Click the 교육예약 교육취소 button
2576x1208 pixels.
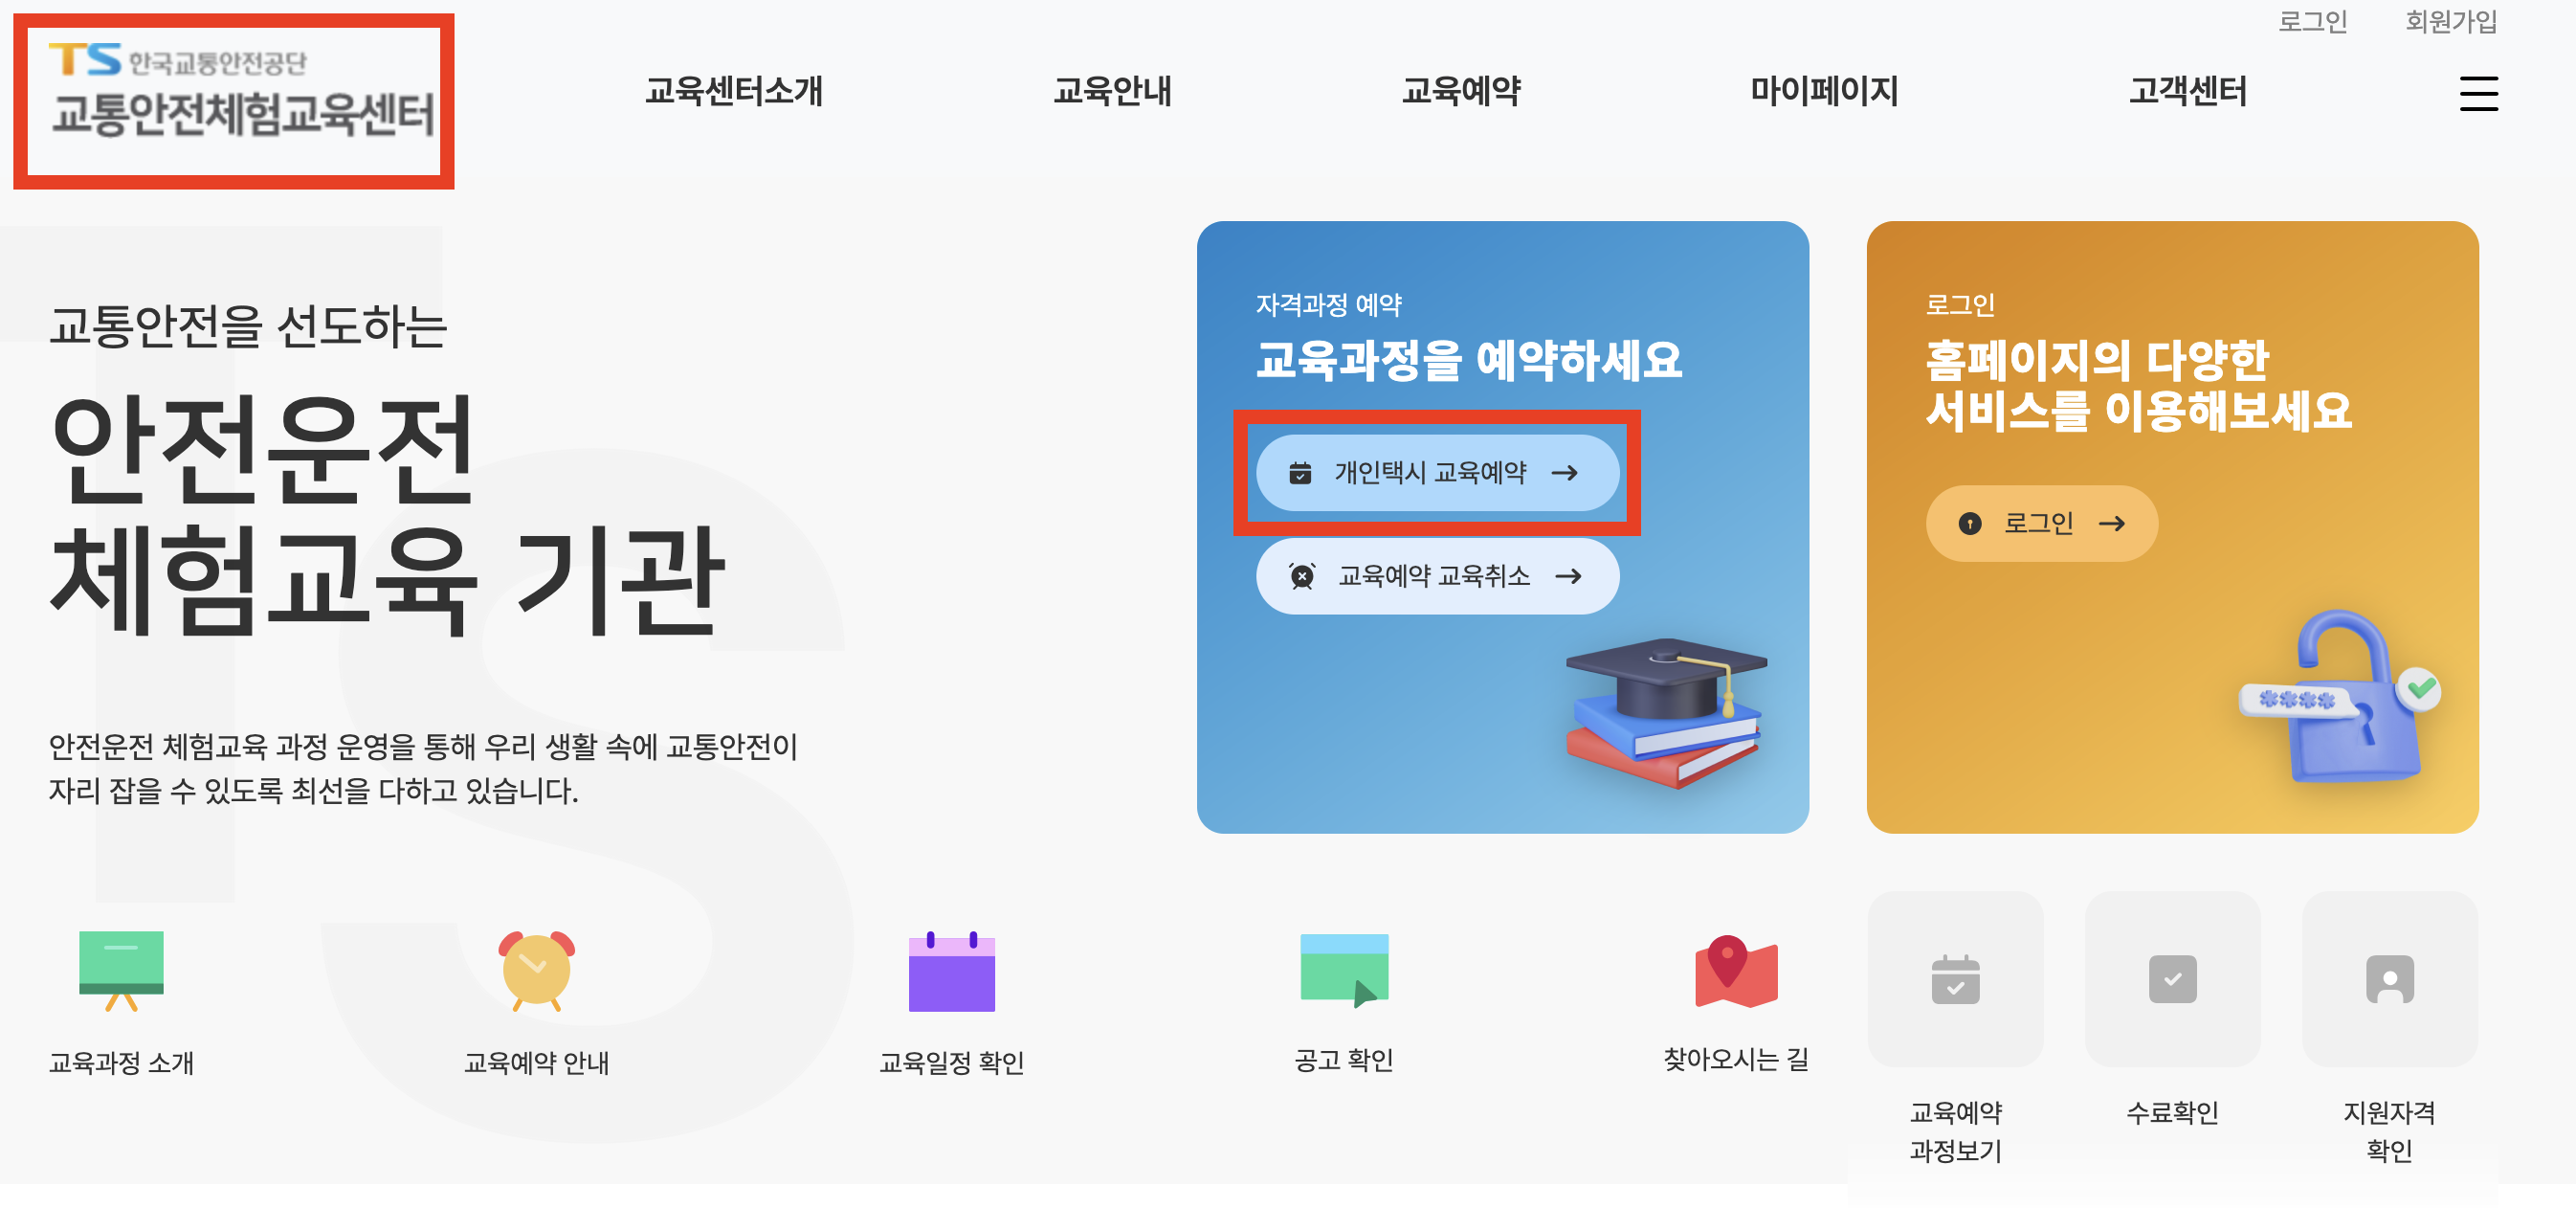(1437, 576)
